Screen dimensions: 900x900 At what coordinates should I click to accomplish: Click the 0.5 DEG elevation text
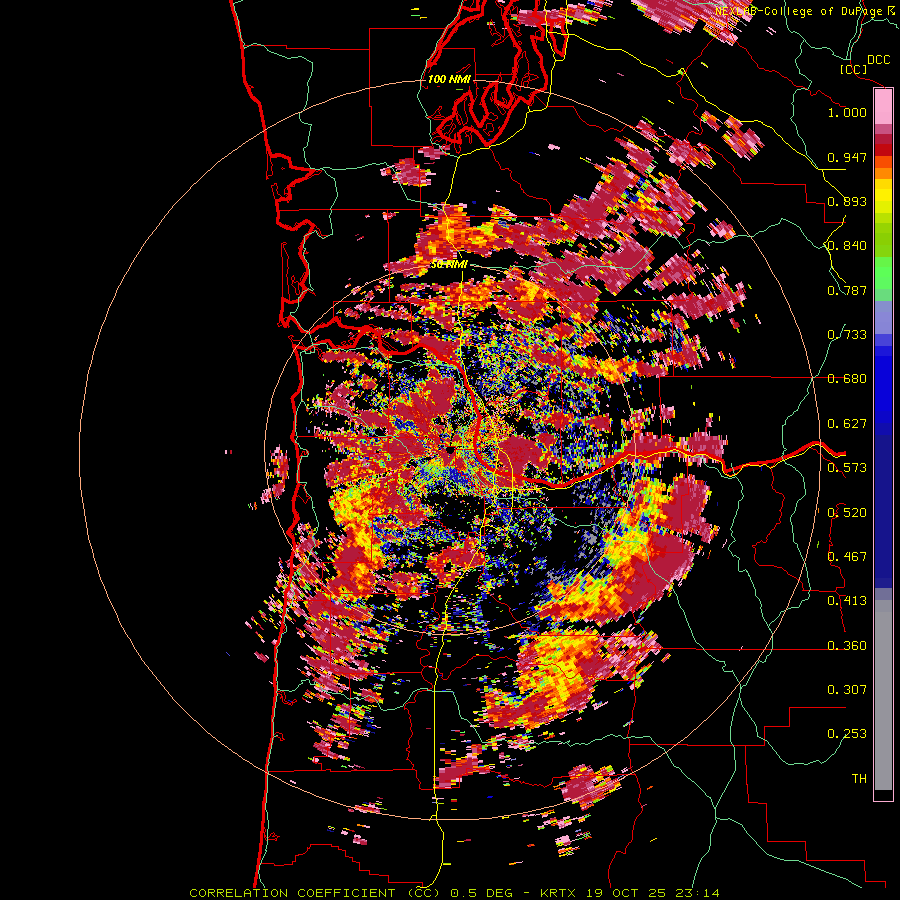coord(482,893)
